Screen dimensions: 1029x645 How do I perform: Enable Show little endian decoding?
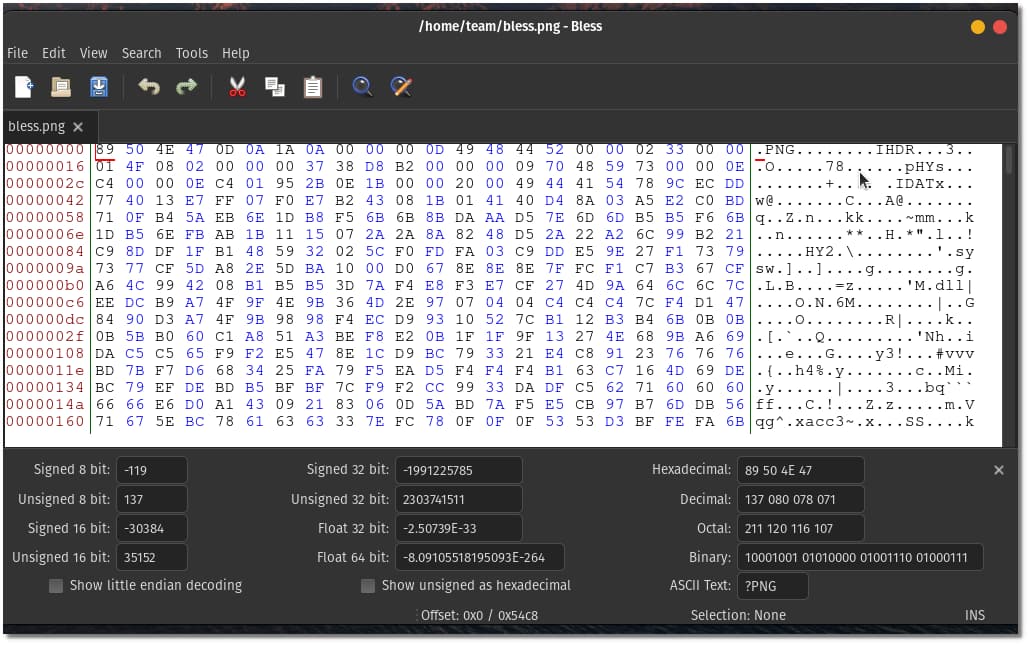pos(56,586)
